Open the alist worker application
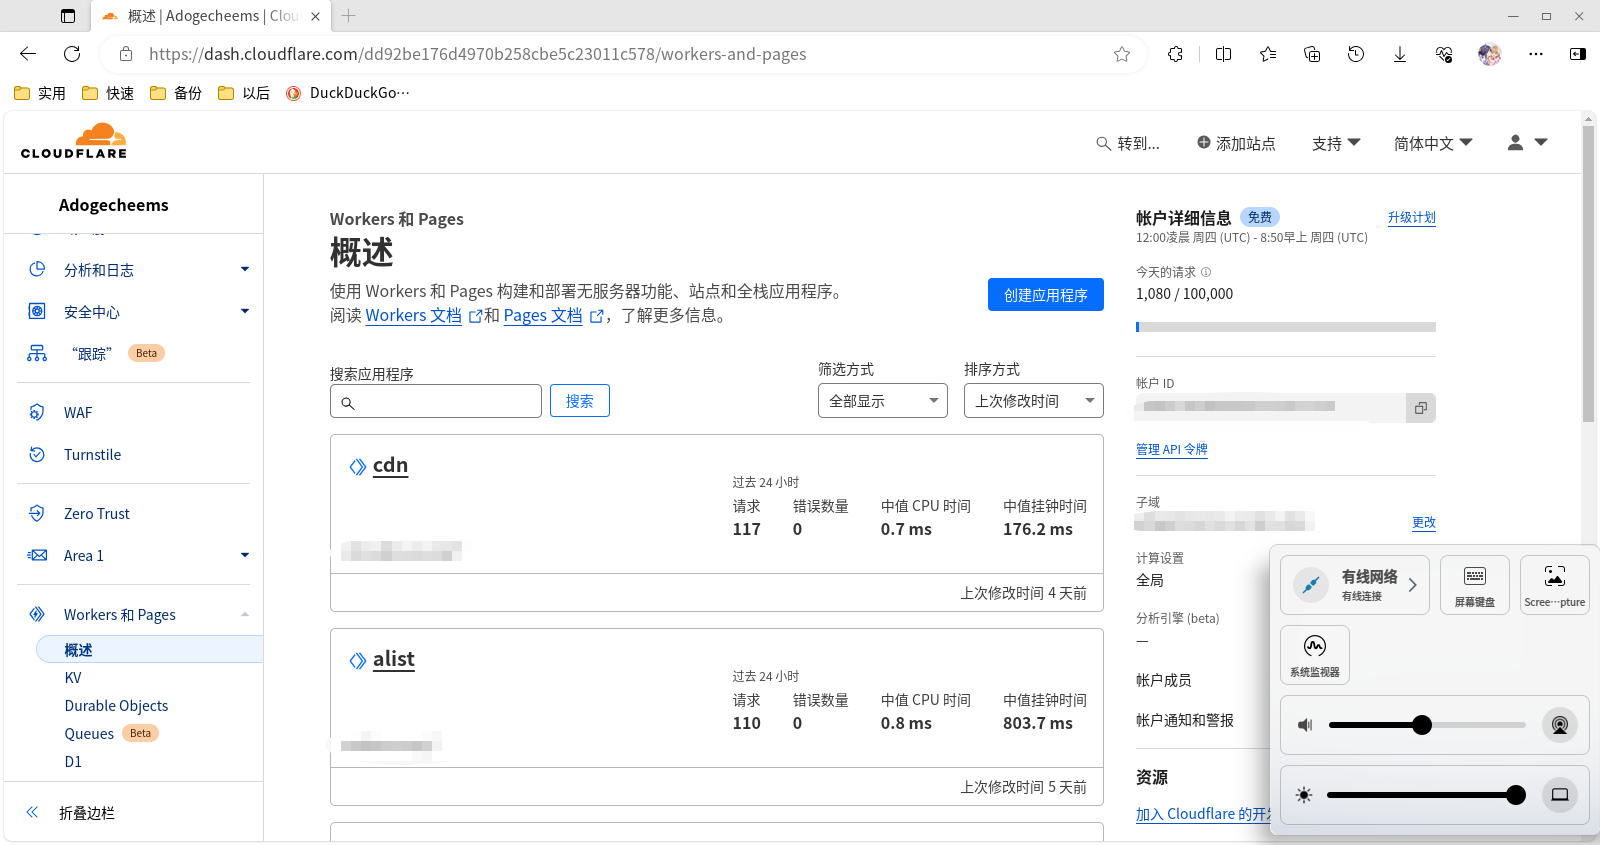Image resolution: width=1600 pixels, height=845 pixels. pos(393,659)
